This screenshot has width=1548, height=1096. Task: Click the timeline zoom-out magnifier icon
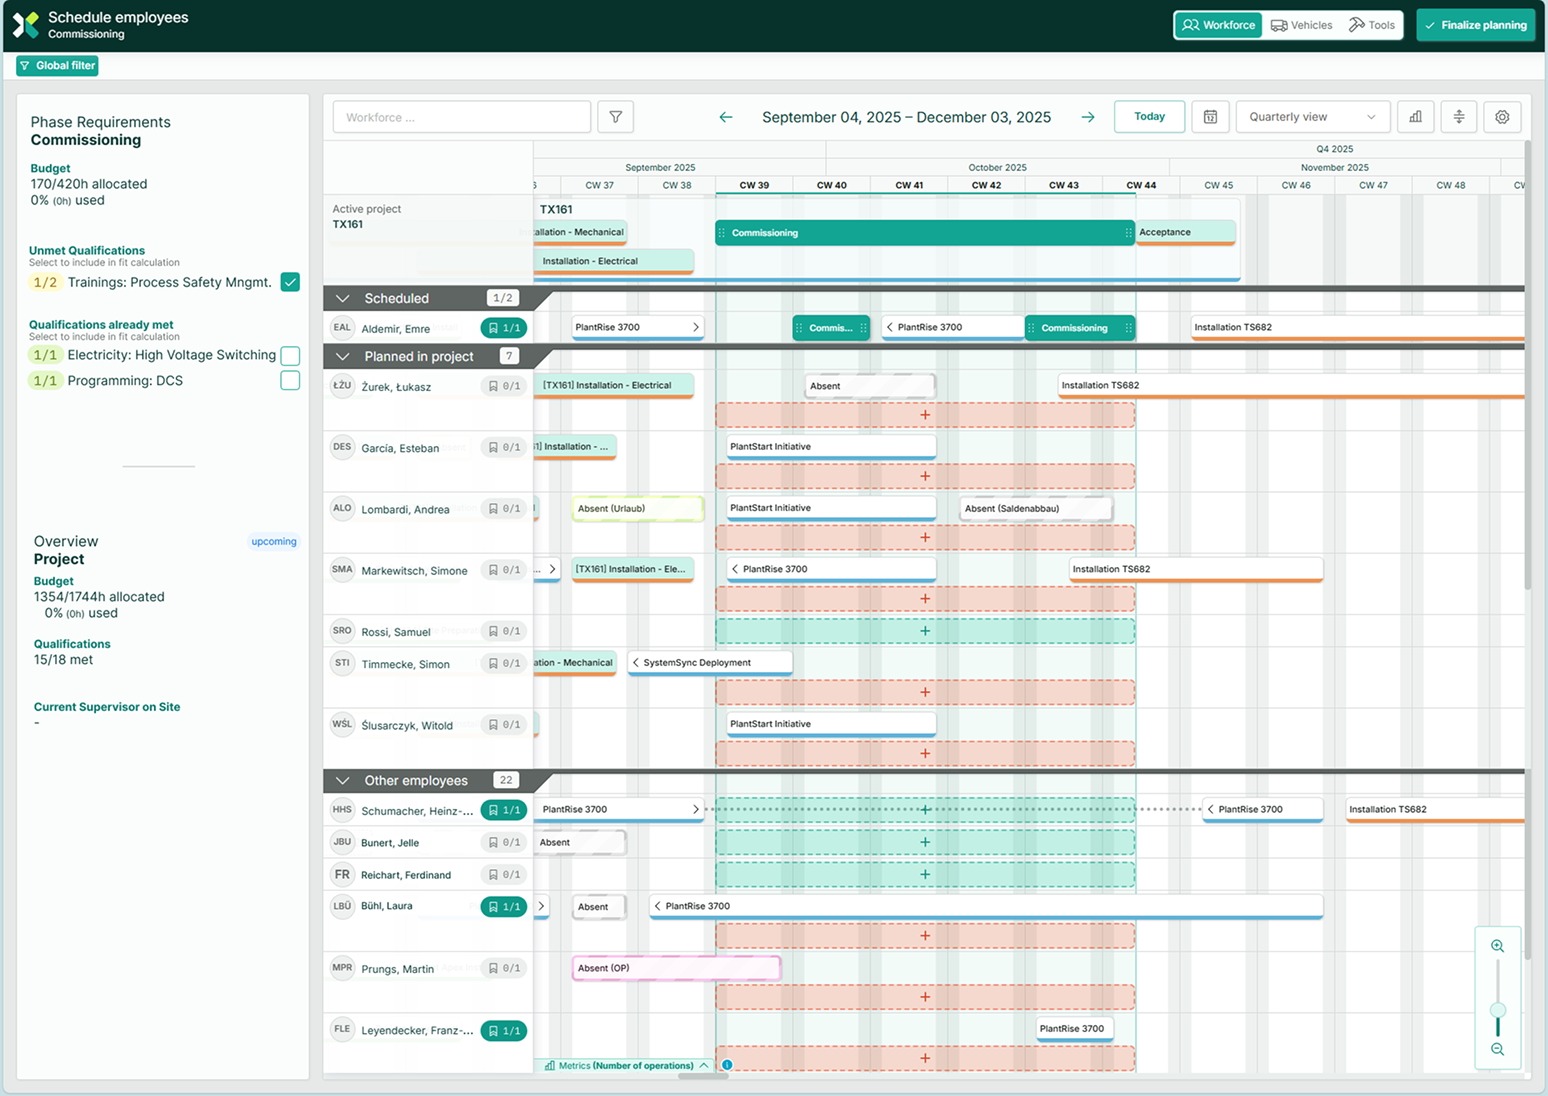click(1497, 1049)
